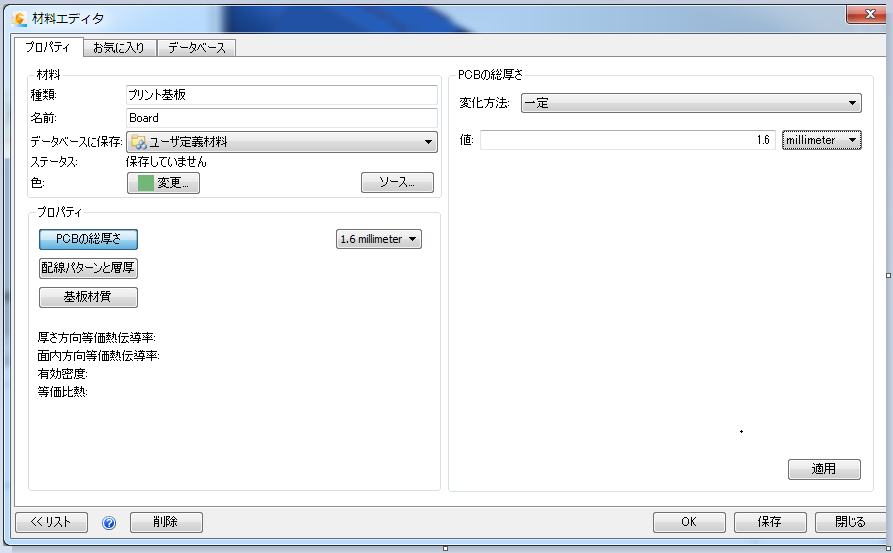
Task: Click the 適用 button
Action: click(x=824, y=469)
